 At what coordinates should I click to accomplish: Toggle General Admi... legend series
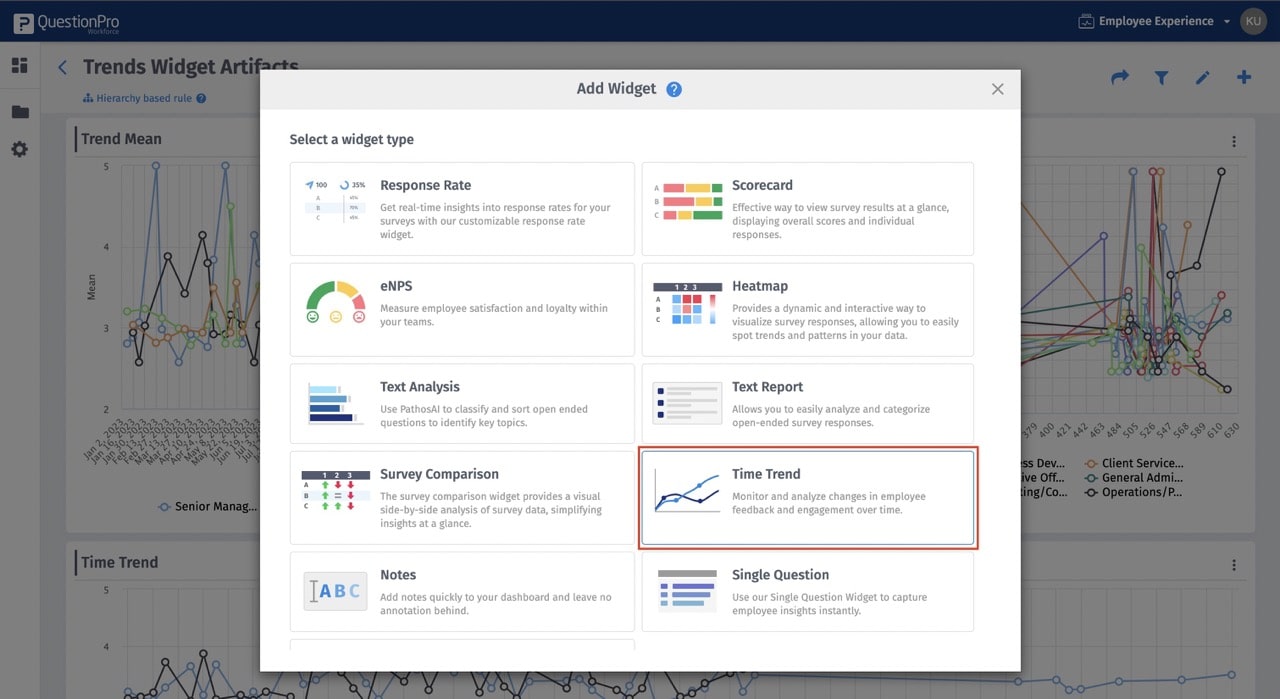(1134, 478)
